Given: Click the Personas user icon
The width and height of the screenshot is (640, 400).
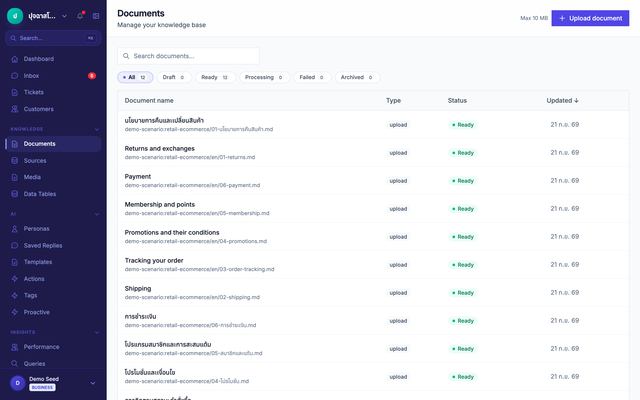Looking at the screenshot, I should pyautogui.click(x=15, y=229).
